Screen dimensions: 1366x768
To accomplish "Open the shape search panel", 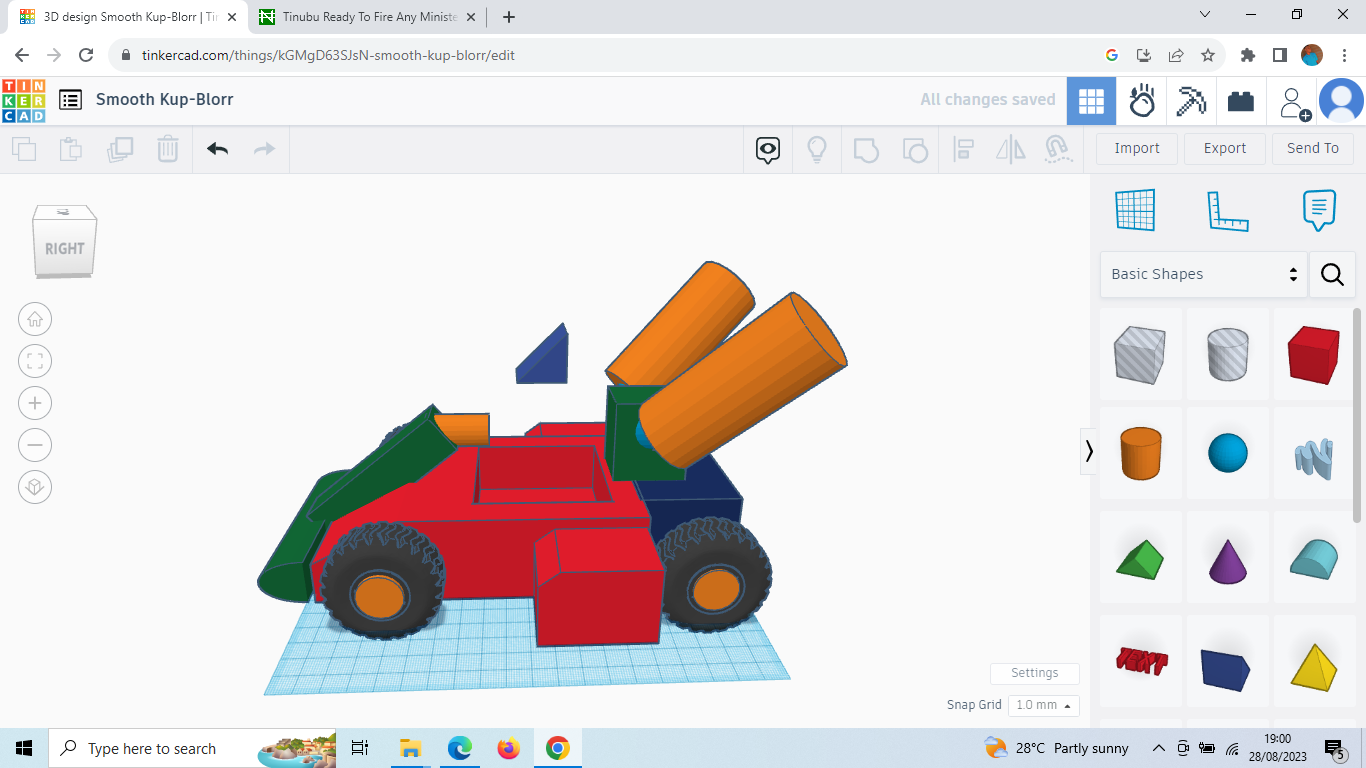I will click(1332, 274).
